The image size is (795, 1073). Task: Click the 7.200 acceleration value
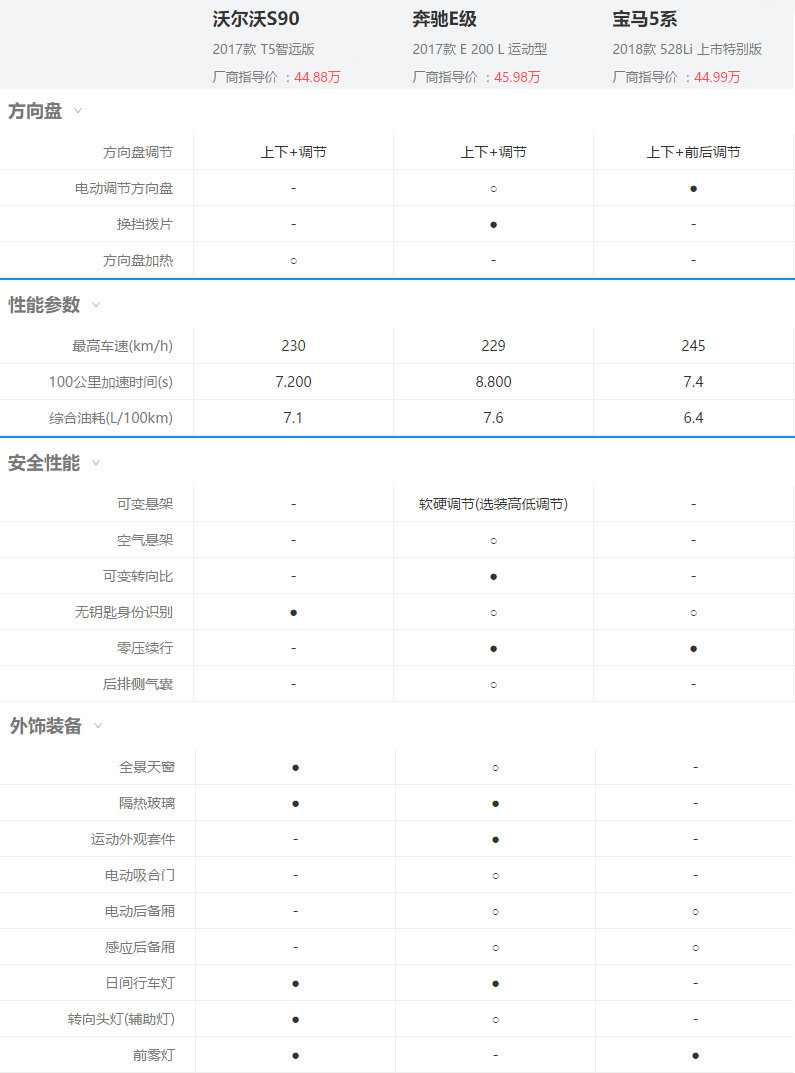pyautogui.click(x=294, y=382)
